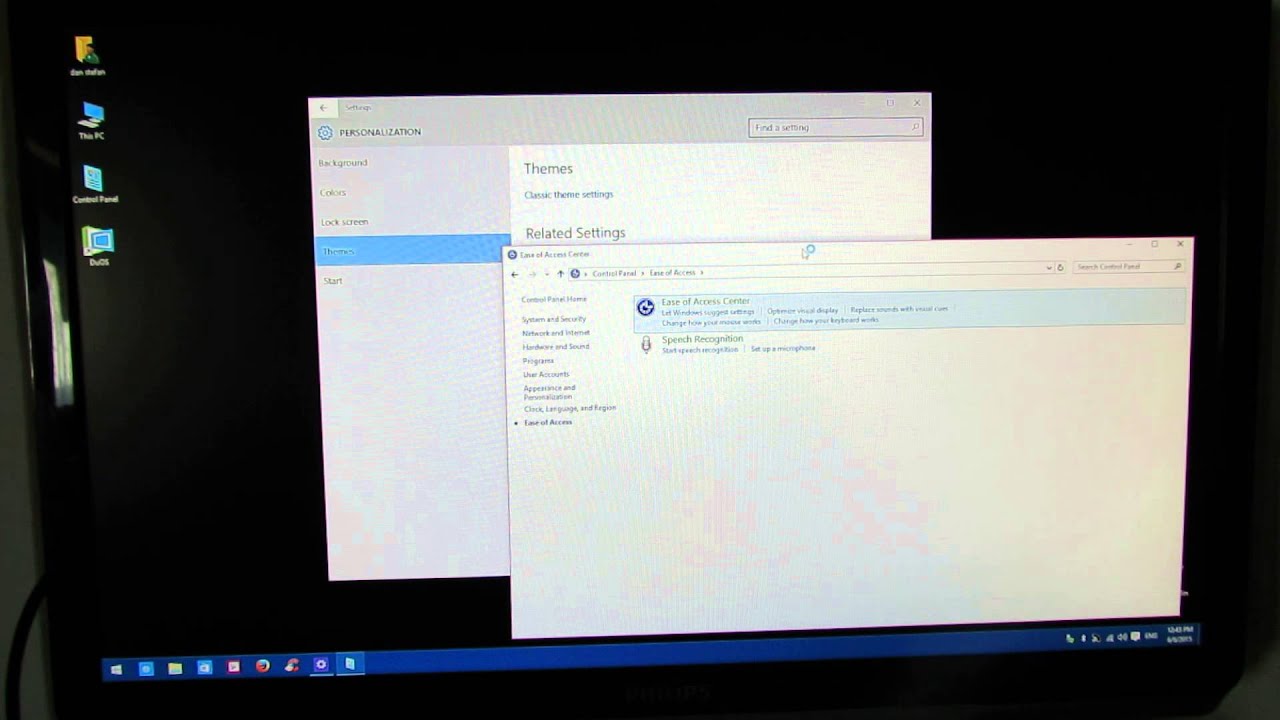Open the Start menu button on taskbar
This screenshot has width=1280, height=720.
[117, 668]
